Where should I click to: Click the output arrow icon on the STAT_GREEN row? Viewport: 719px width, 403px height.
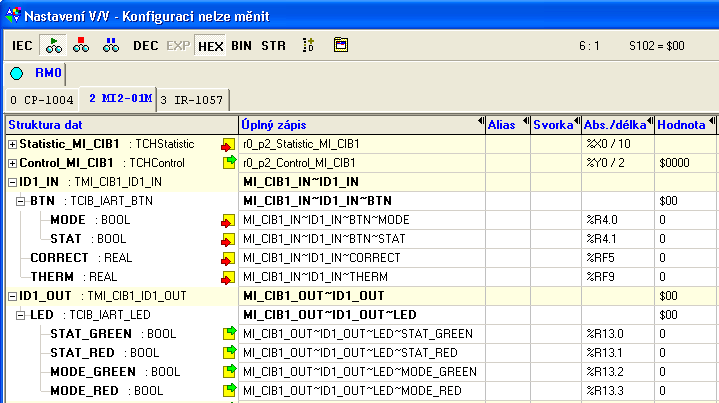point(229,333)
